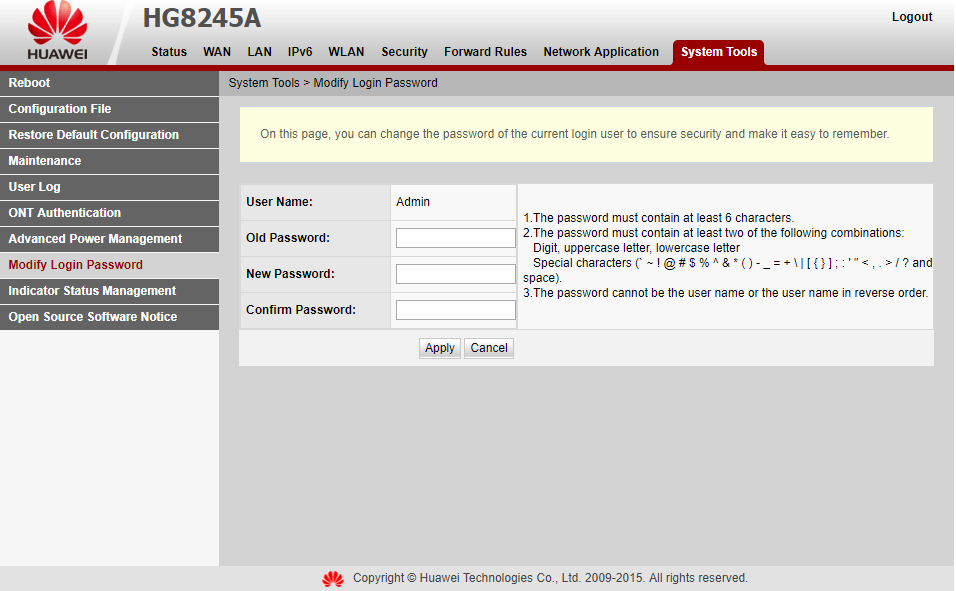Click the User Name: label
The height and width of the screenshot is (591, 956).
point(279,202)
